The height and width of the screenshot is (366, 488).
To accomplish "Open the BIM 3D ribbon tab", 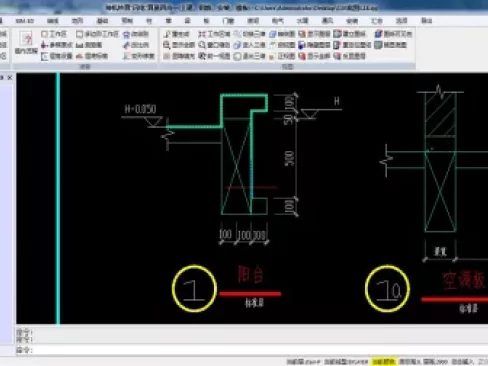I will click(x=25, y=21).
